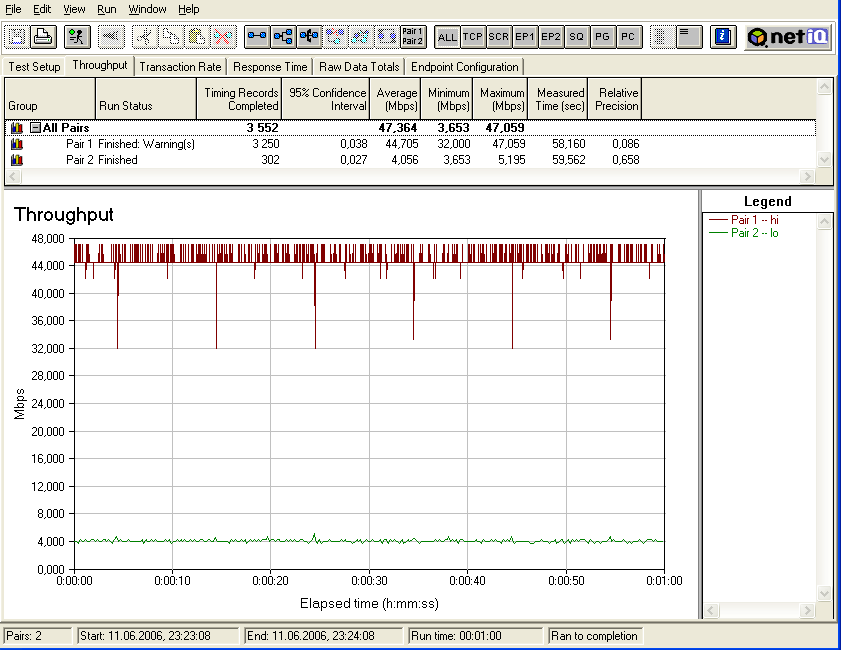Screen dimensions: 841x650
Task: Click the NetIQ logo button
Action: [x=785, y=37]
